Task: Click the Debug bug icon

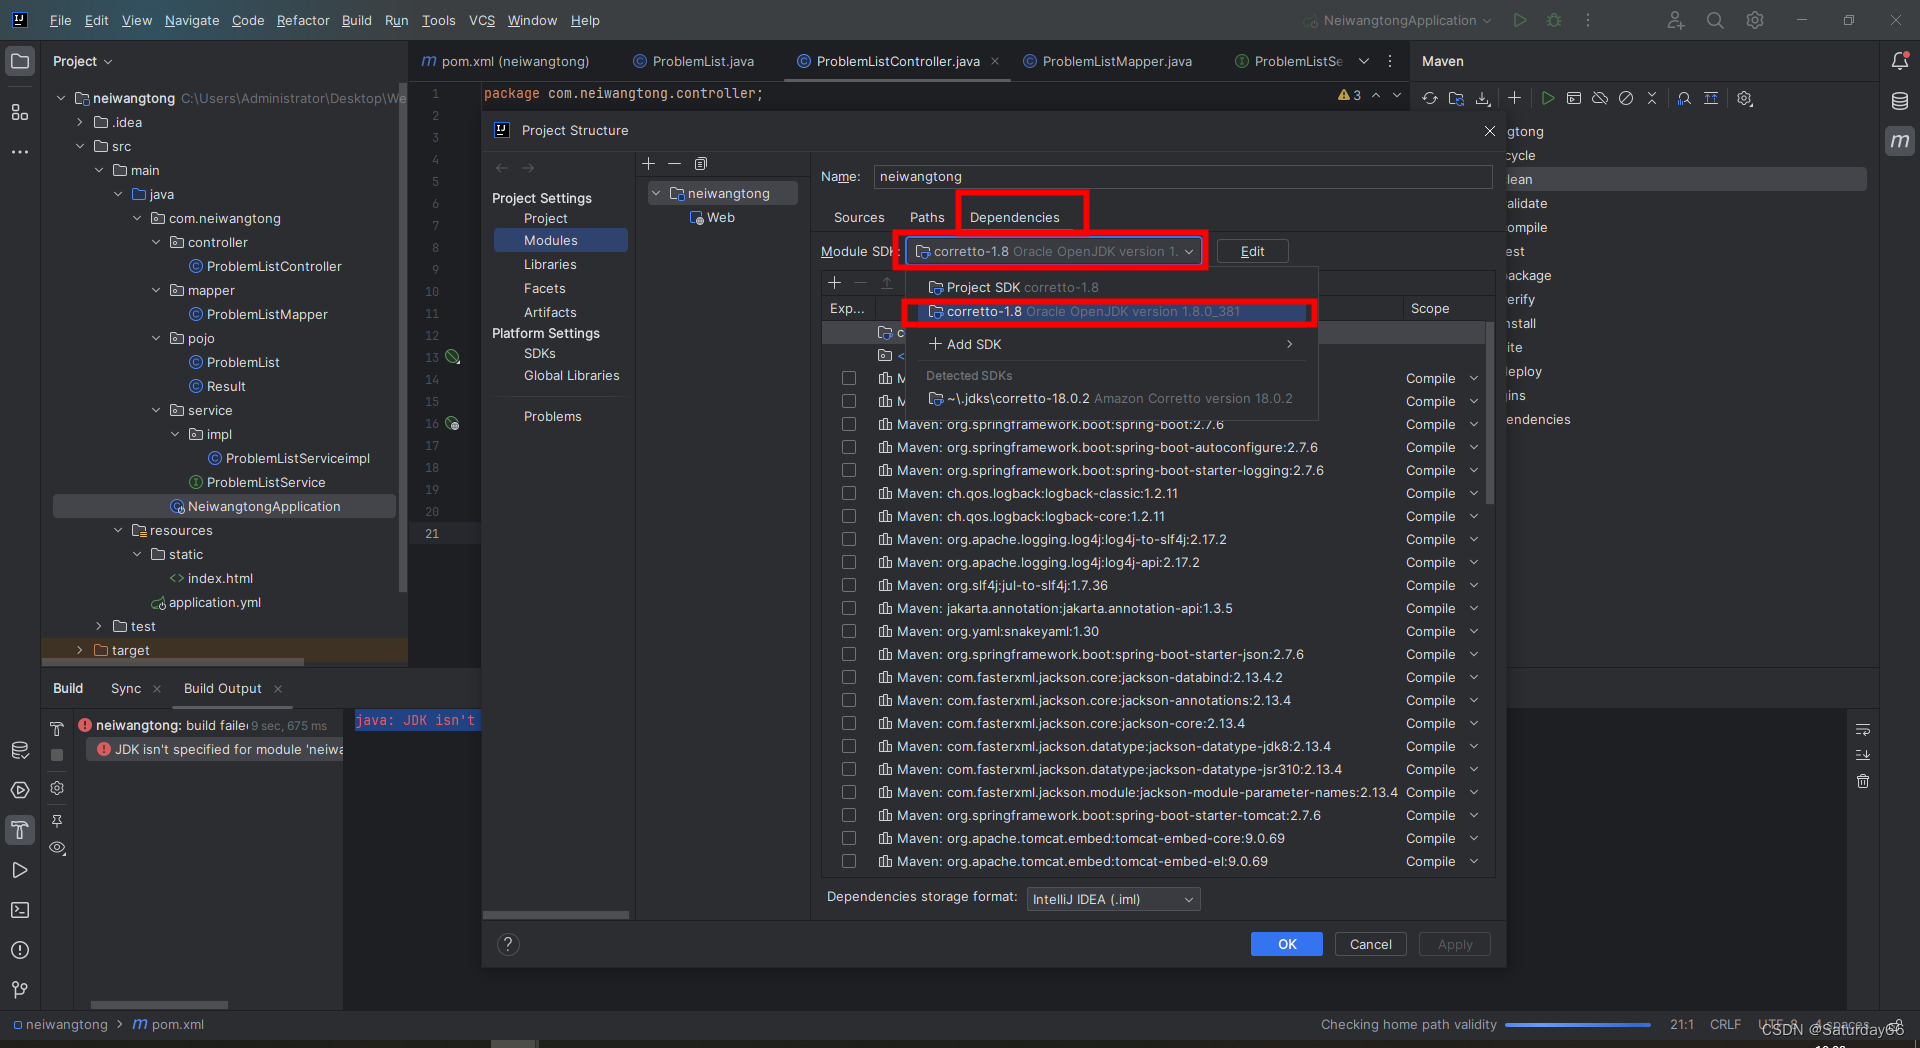Action: coord(1554,20)
